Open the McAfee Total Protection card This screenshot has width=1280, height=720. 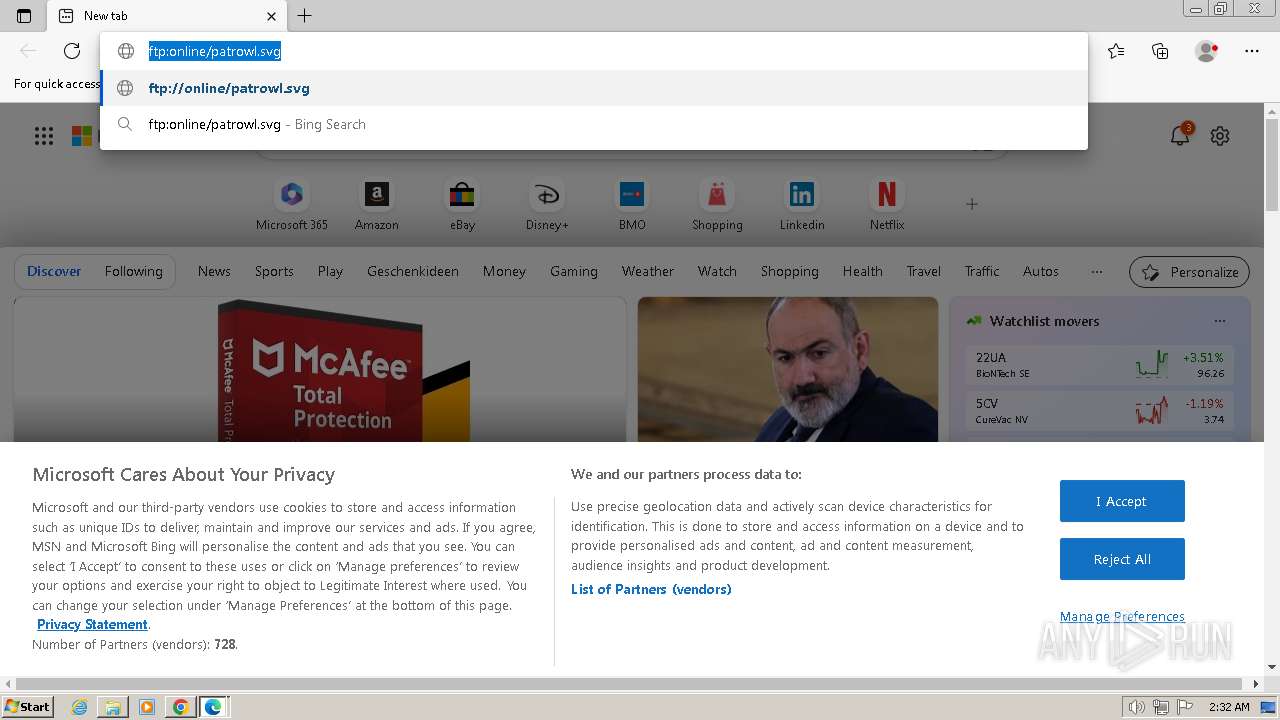click(x=320, y=369)
